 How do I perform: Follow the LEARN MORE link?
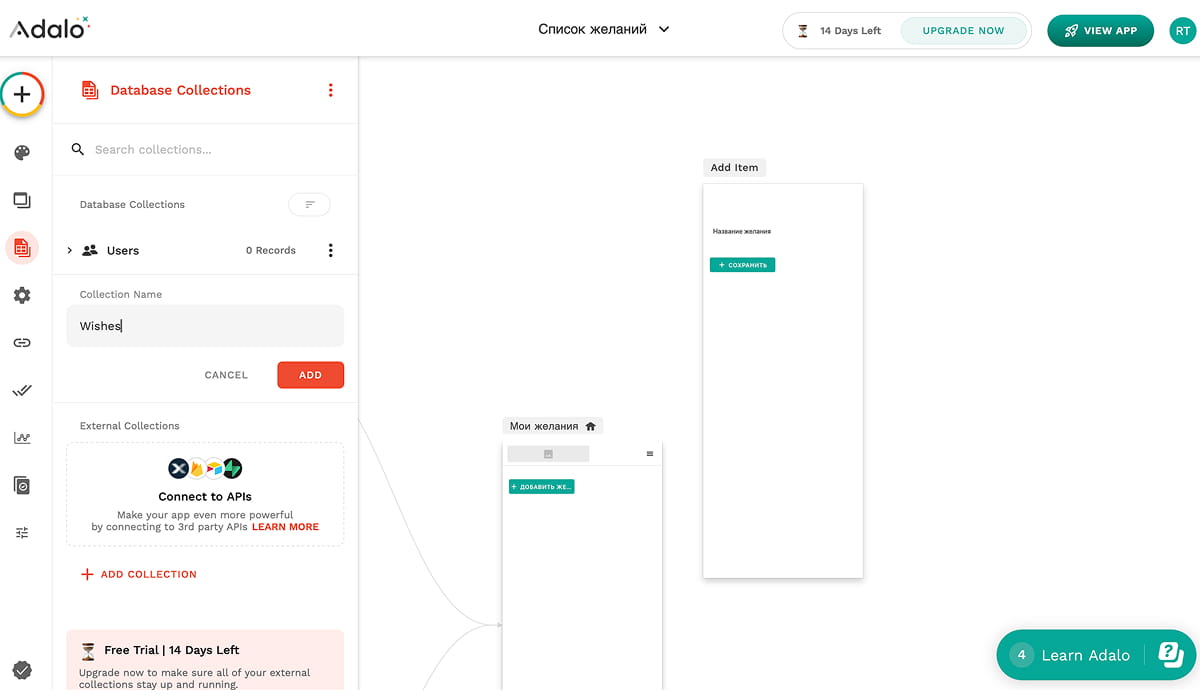pos(285,527)
